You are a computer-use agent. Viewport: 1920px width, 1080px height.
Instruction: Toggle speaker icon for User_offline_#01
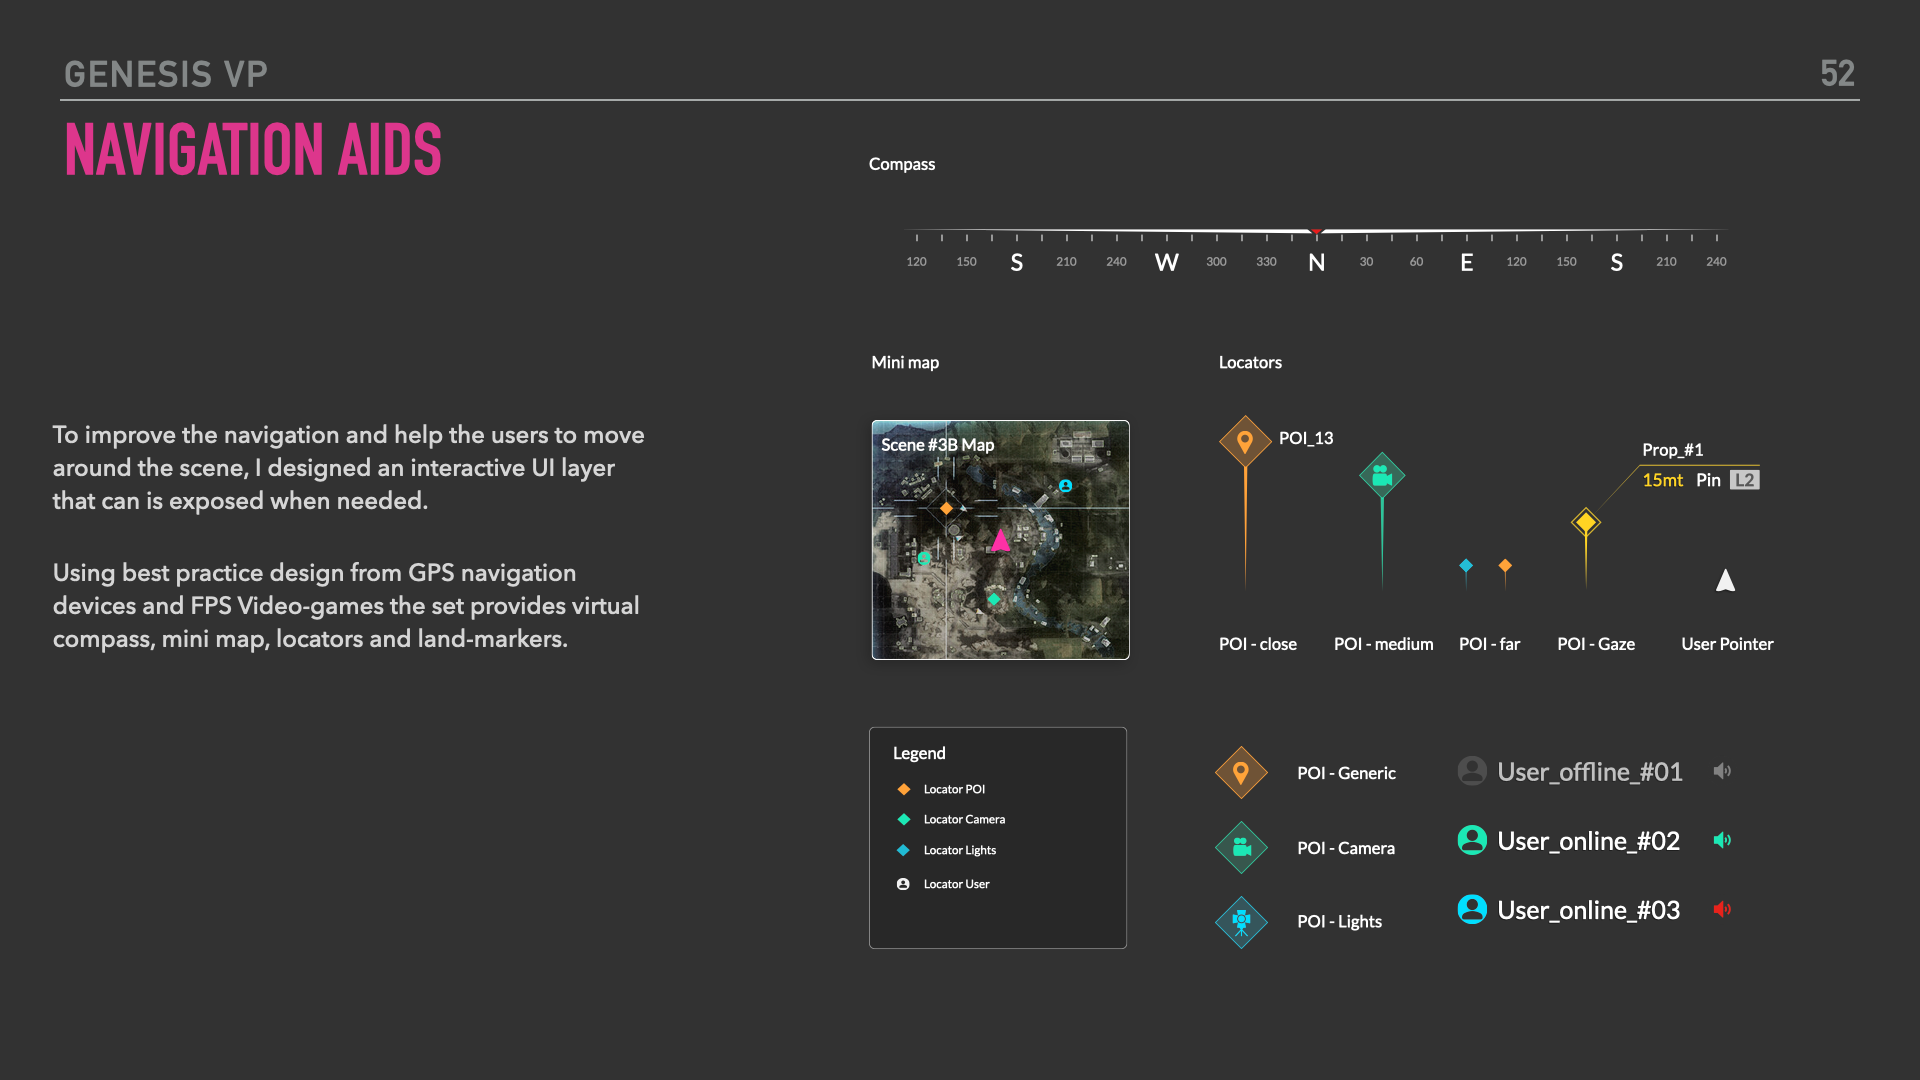point(1722,771)
